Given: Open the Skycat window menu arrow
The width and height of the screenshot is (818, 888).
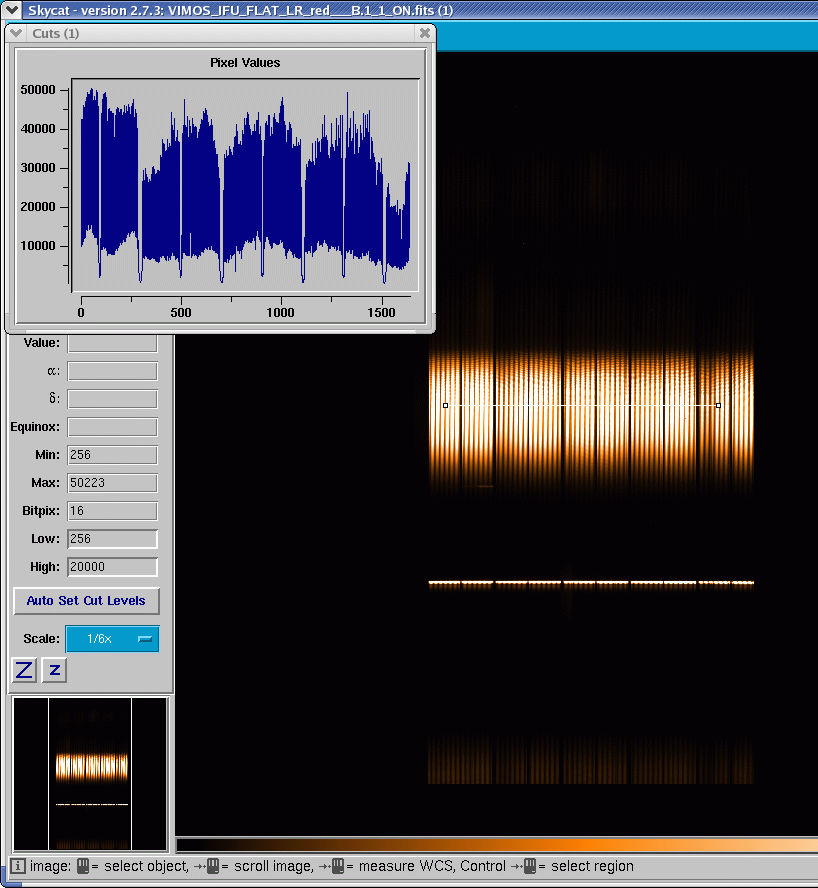Looking at the screenshot, I should pyautogui.click(x=11, y=10).
